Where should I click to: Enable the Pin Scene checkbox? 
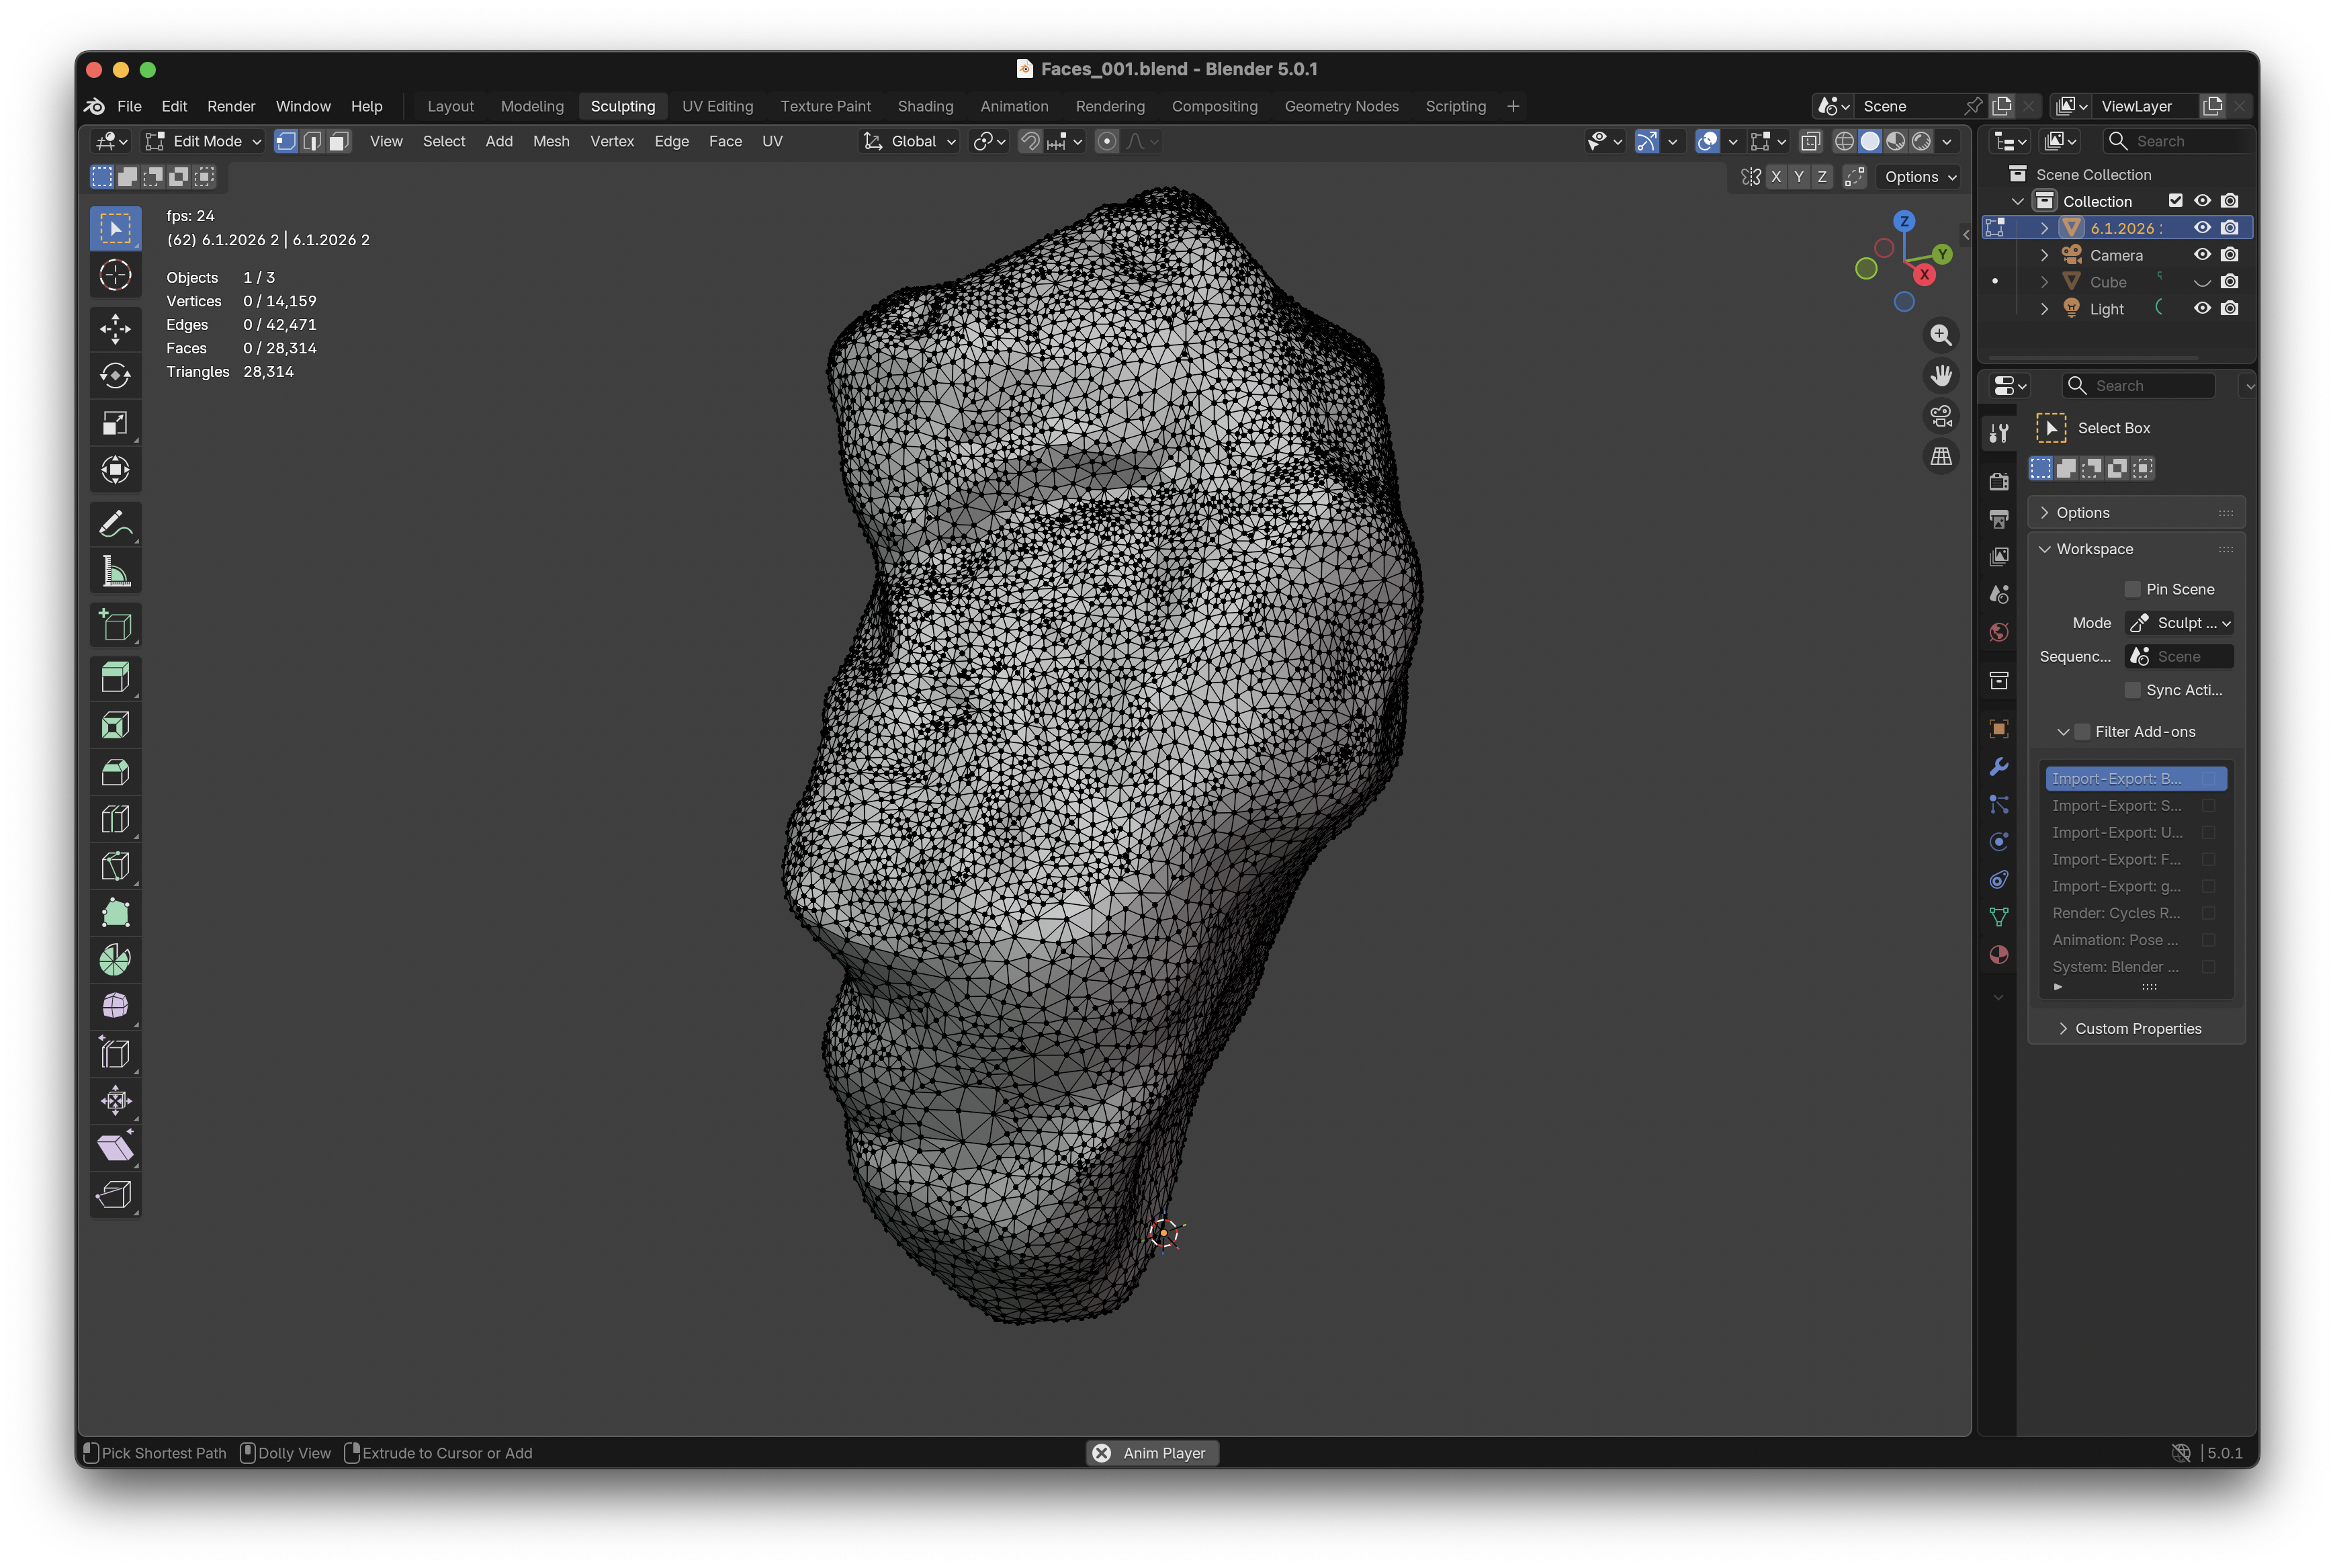[x=2132, y=589]
